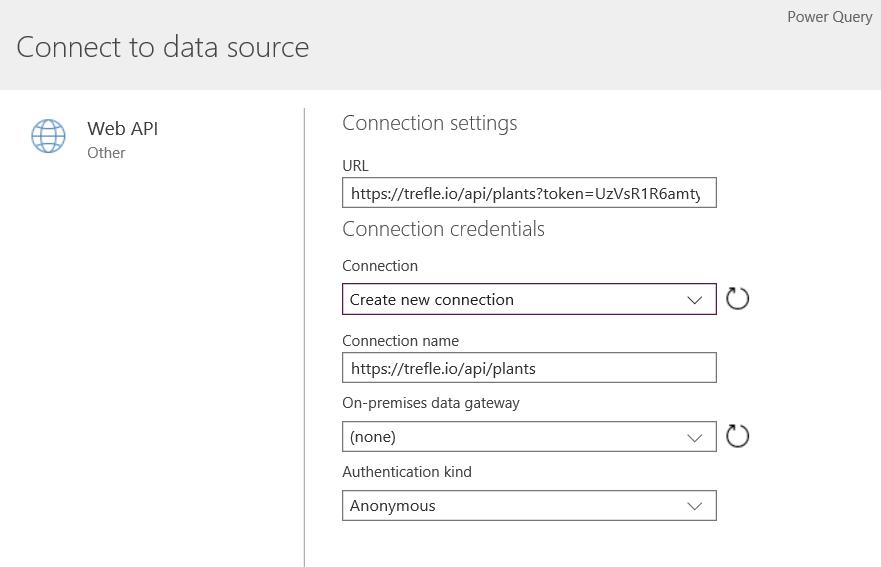The image size is (881, 567).
Task: Click the 'Anonymous' authentication value
Action: (x=392, y=506)
